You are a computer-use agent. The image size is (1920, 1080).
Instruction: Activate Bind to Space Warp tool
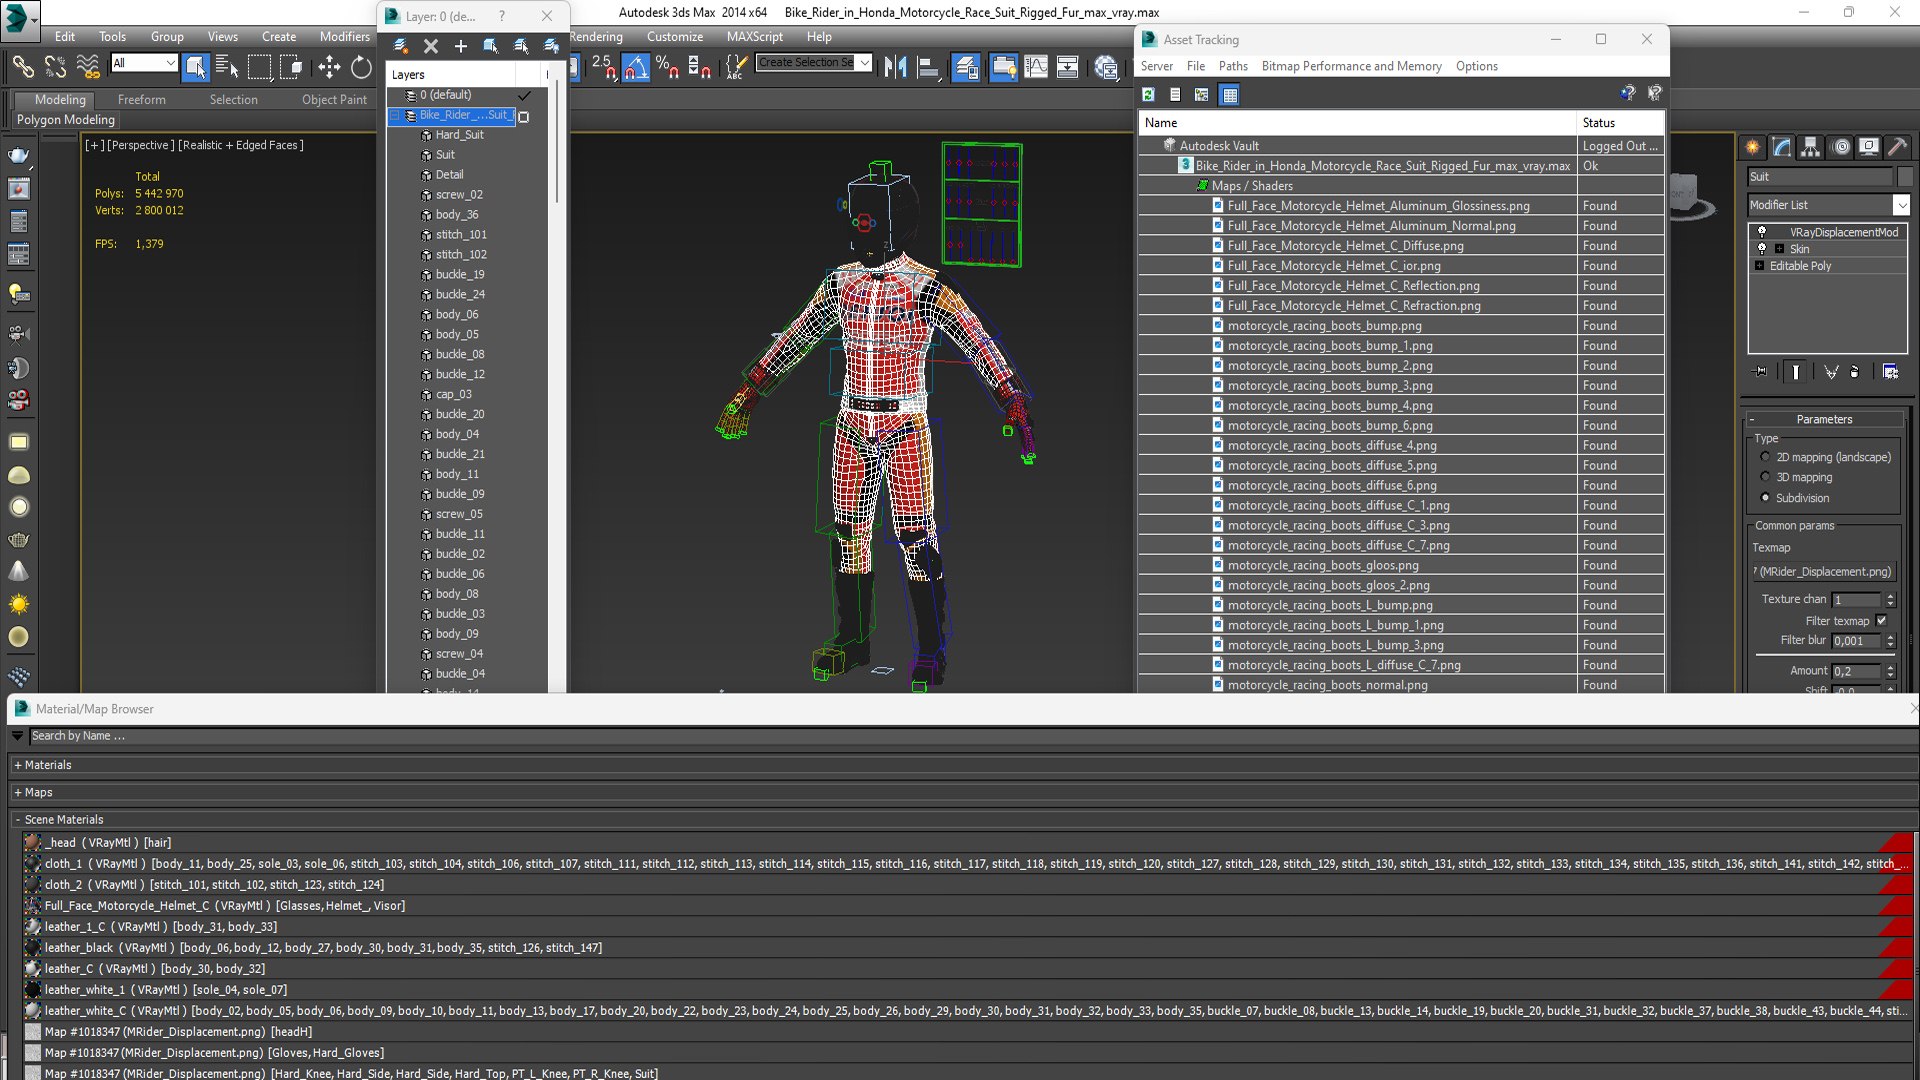click(x=88, y=67)
